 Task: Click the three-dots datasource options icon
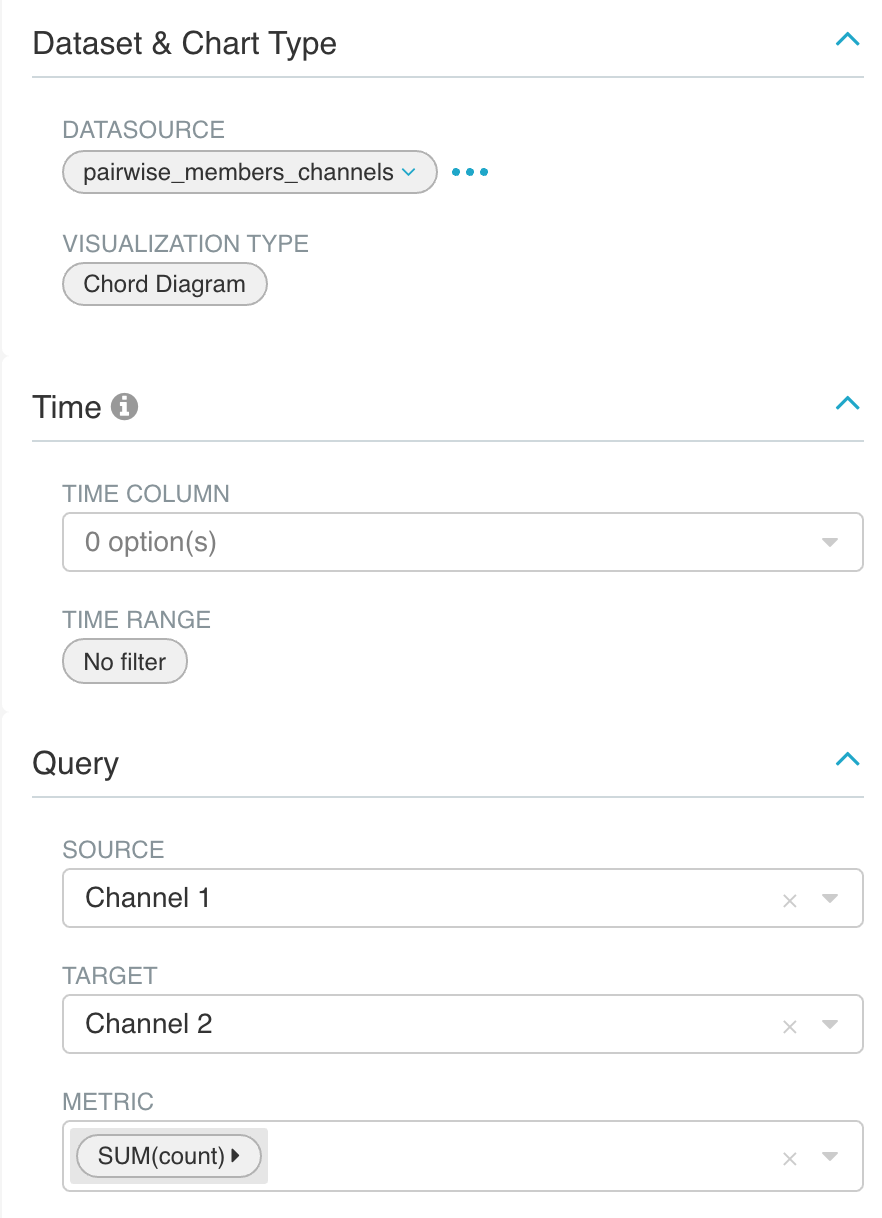point(470,172)
